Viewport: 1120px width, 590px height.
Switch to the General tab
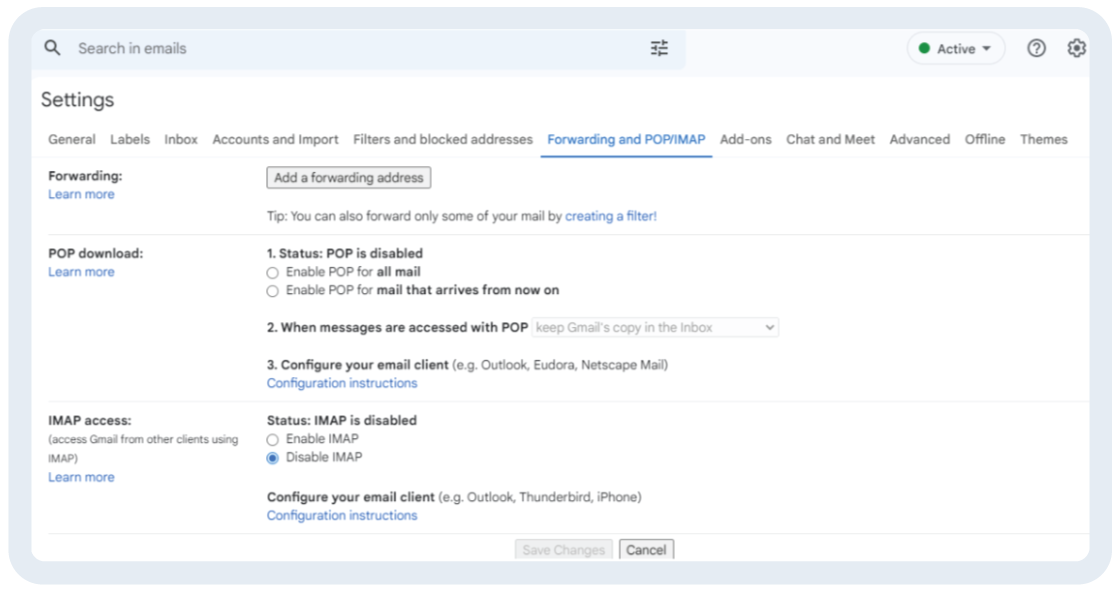tap(72, 140)
